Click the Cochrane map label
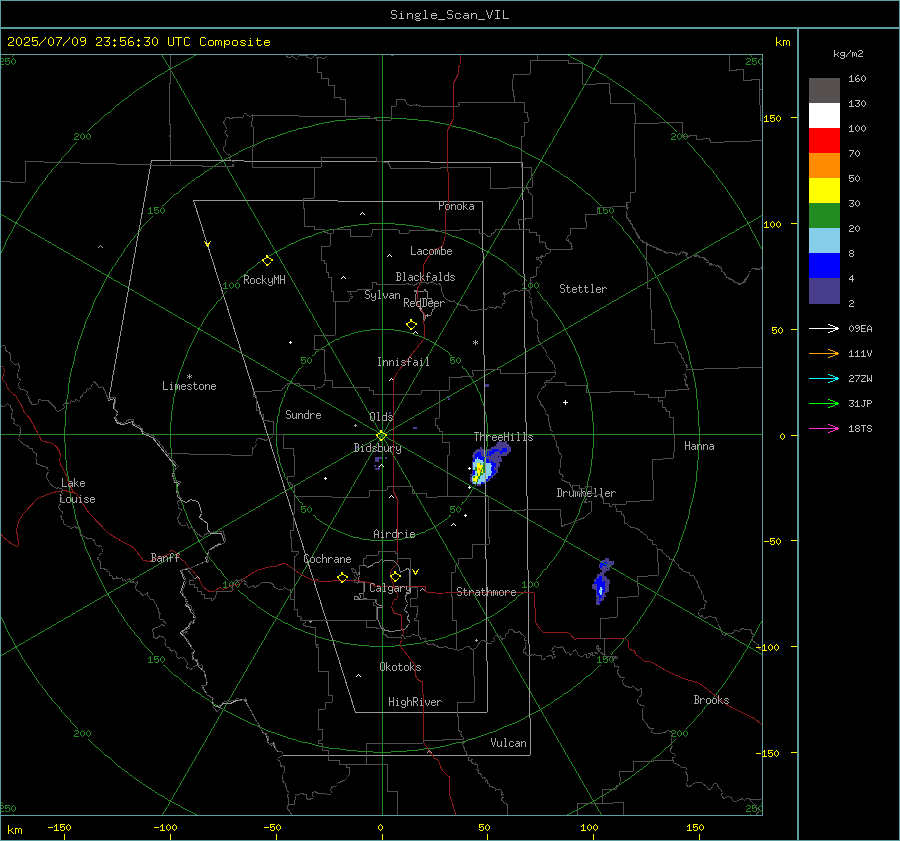Screen dimensions: 900x841 click(x=327, y=559)
